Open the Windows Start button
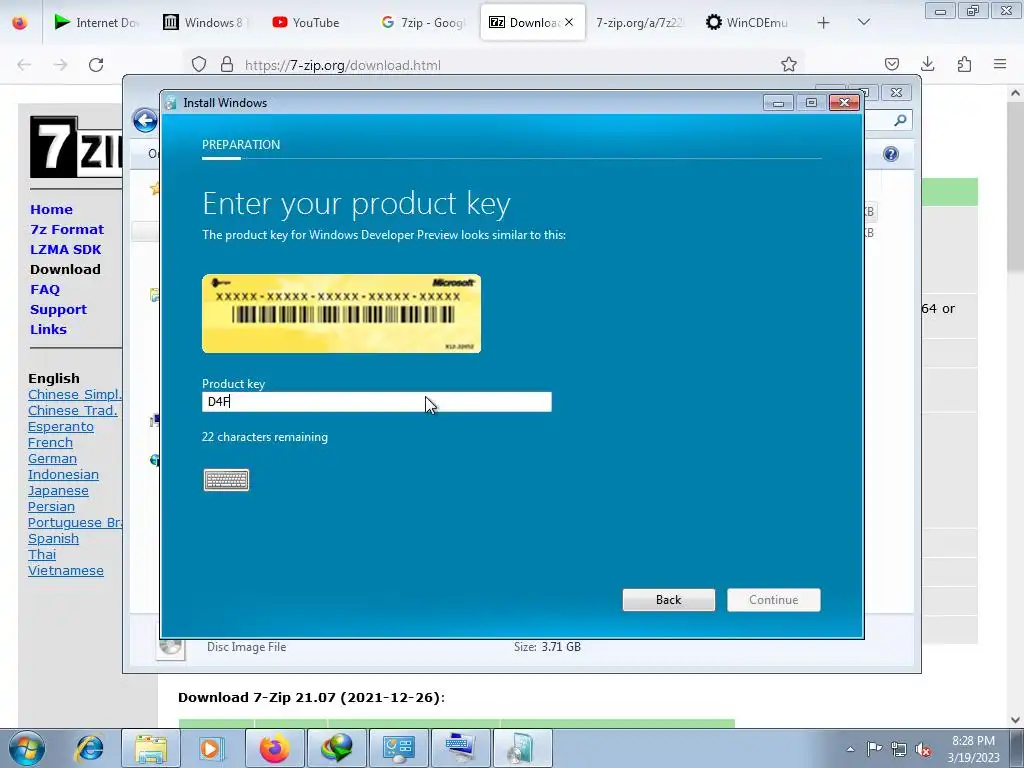The width and height of the screenshot is (1024, 768). coord(27,748)
